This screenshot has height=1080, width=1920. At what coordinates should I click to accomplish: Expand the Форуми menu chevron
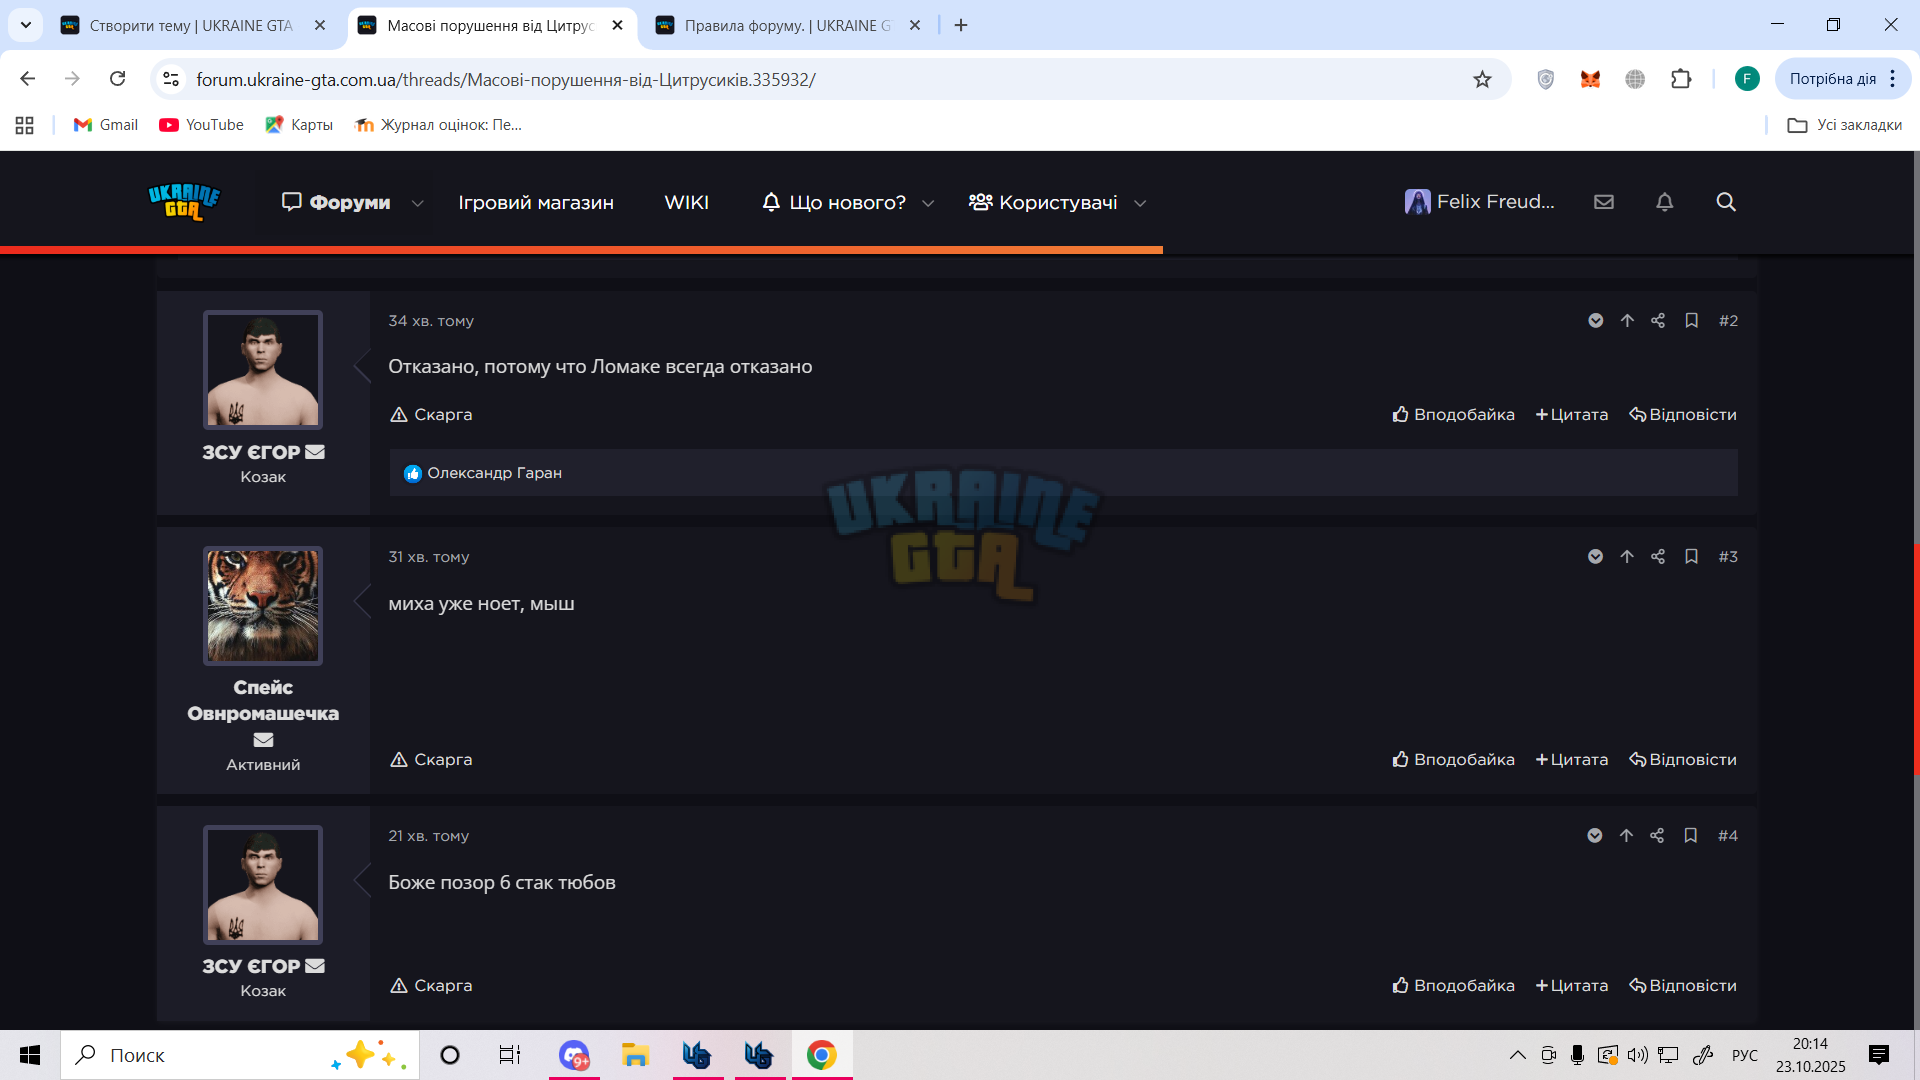(418, 203)
